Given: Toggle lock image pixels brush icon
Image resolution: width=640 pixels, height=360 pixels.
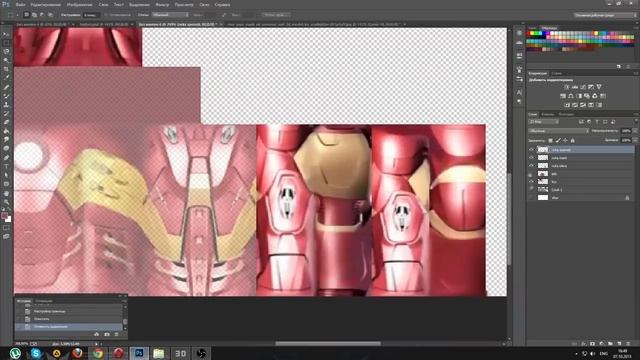Looking at the screenshot, I should click(x=558, y=140).
